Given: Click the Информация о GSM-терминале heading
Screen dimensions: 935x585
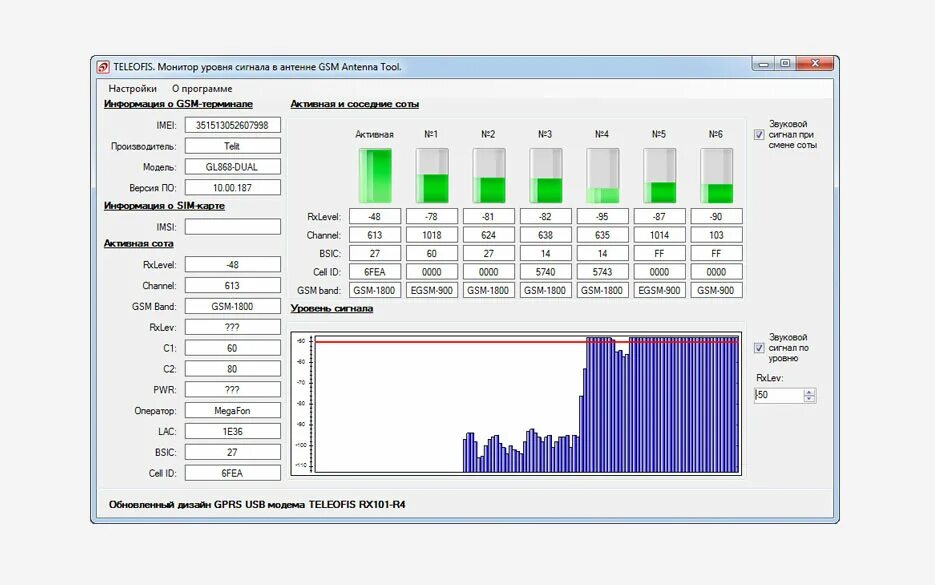Looking at the screenshot, I should [x=178, y=104].
